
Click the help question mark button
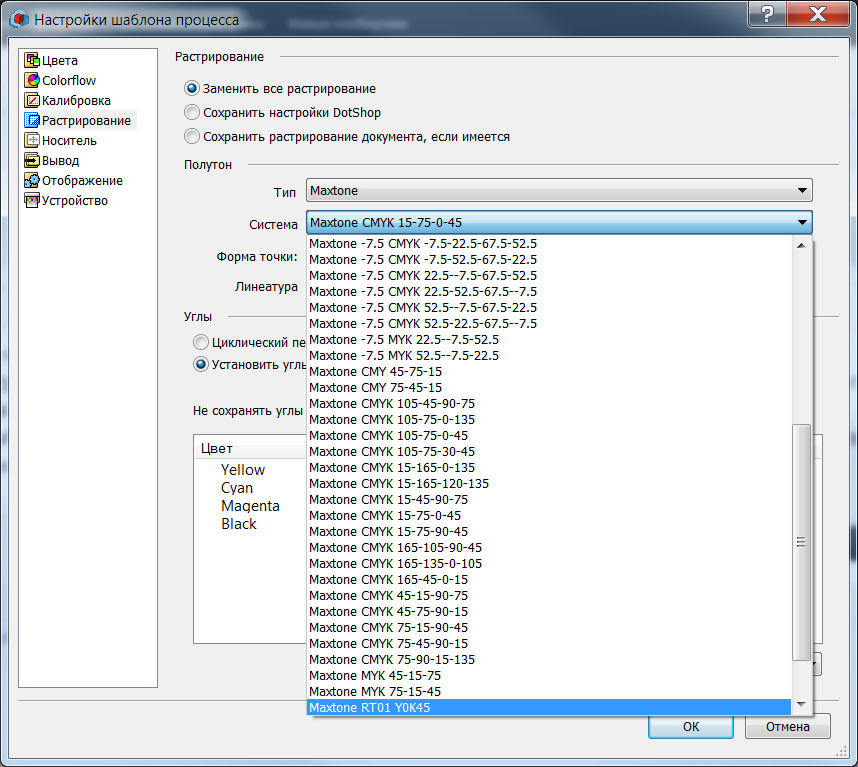click(767, 14)
